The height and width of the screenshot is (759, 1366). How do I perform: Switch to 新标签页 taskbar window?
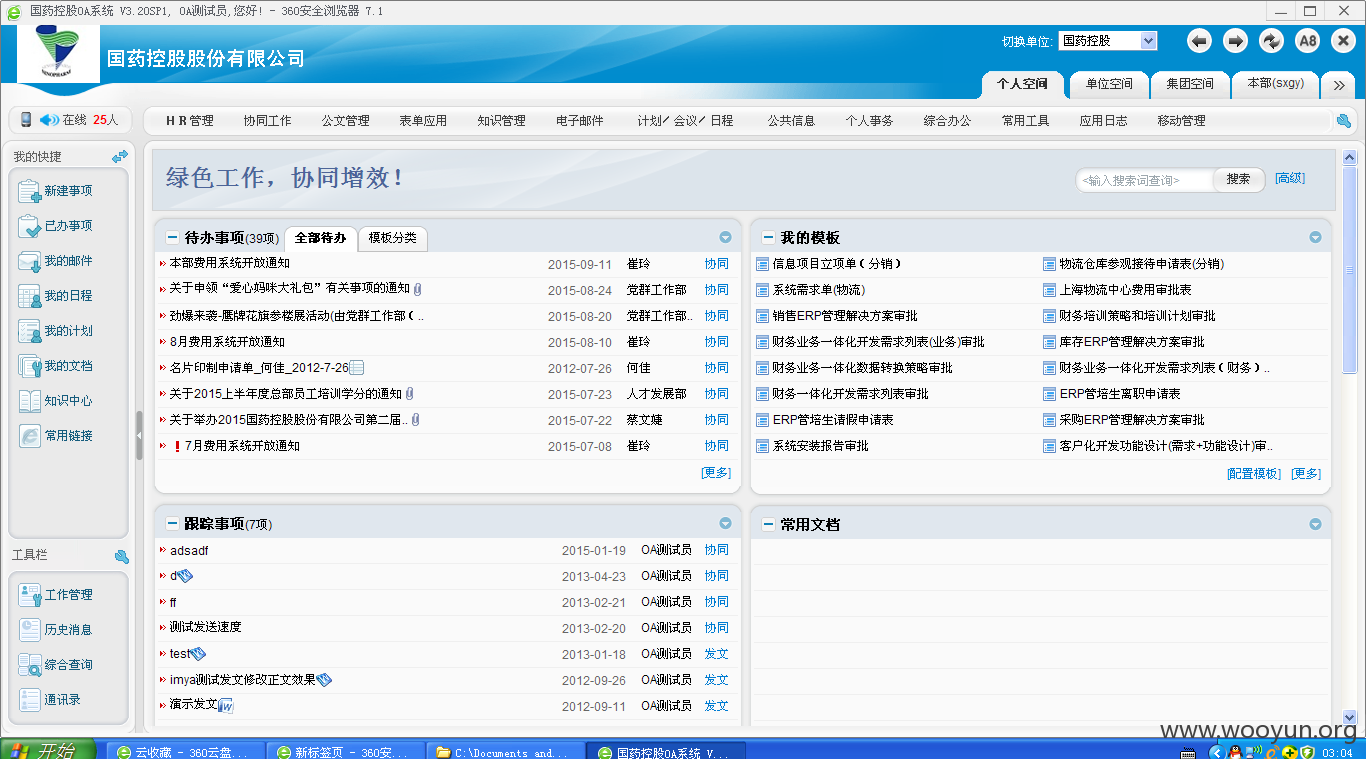point(345,751)
